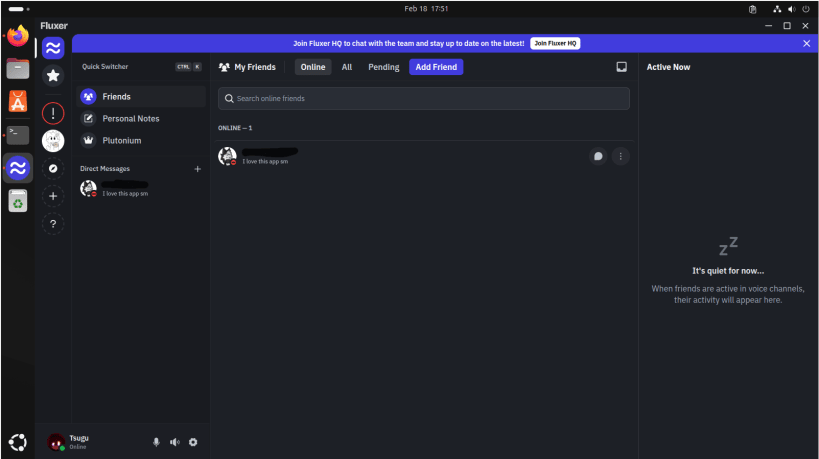The height and width of the screenshot is (459, 819).
Task: Open the starred favorites icon
Action: click(x=53, y=76)
